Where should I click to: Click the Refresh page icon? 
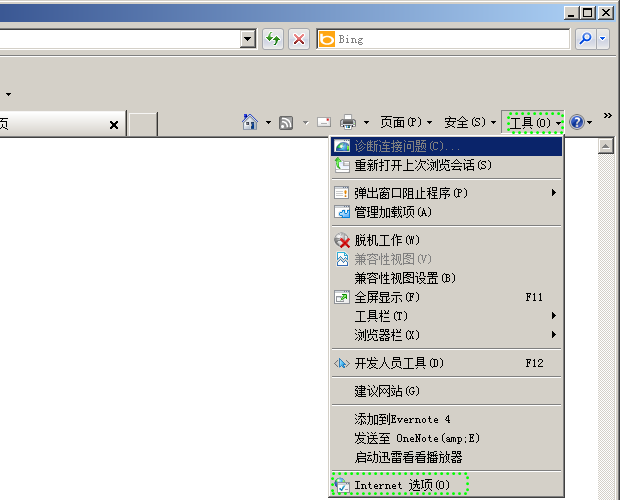tap(273, 39)
